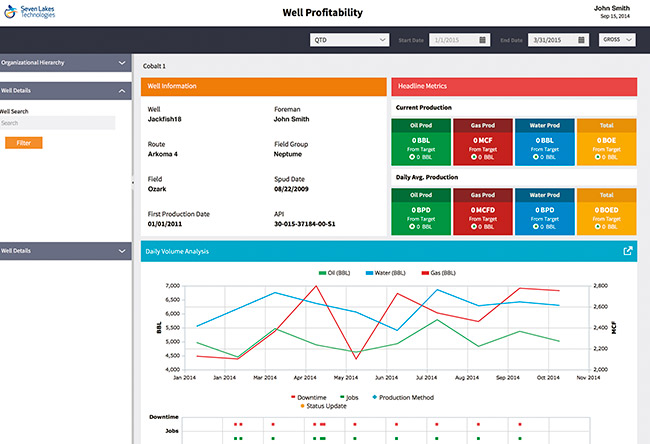Collapse the upper Well Details panel

pos(65,90)
